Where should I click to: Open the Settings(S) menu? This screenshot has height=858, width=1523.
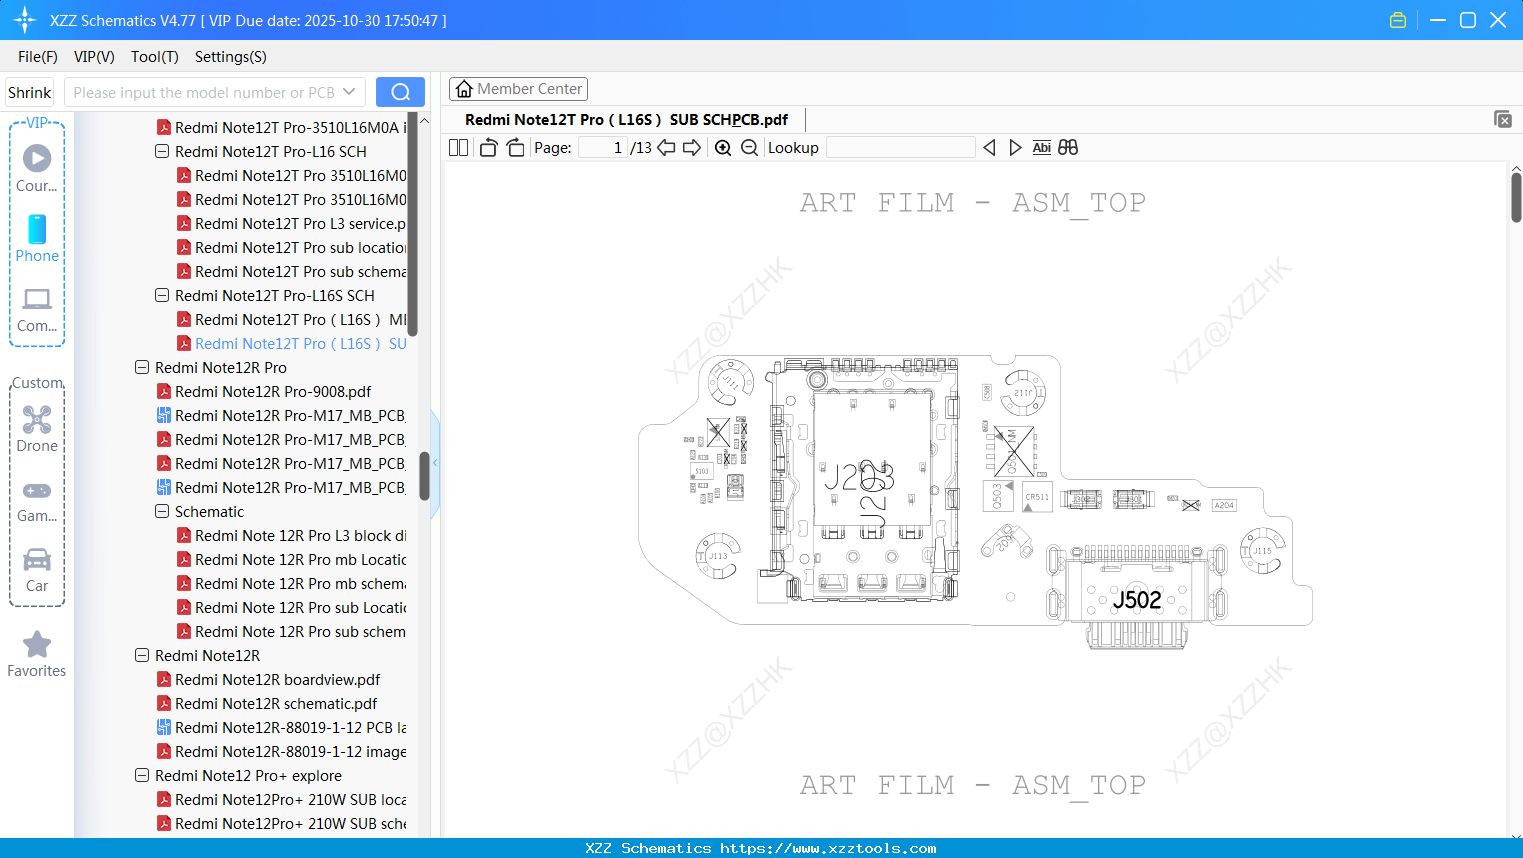[231, 57]
